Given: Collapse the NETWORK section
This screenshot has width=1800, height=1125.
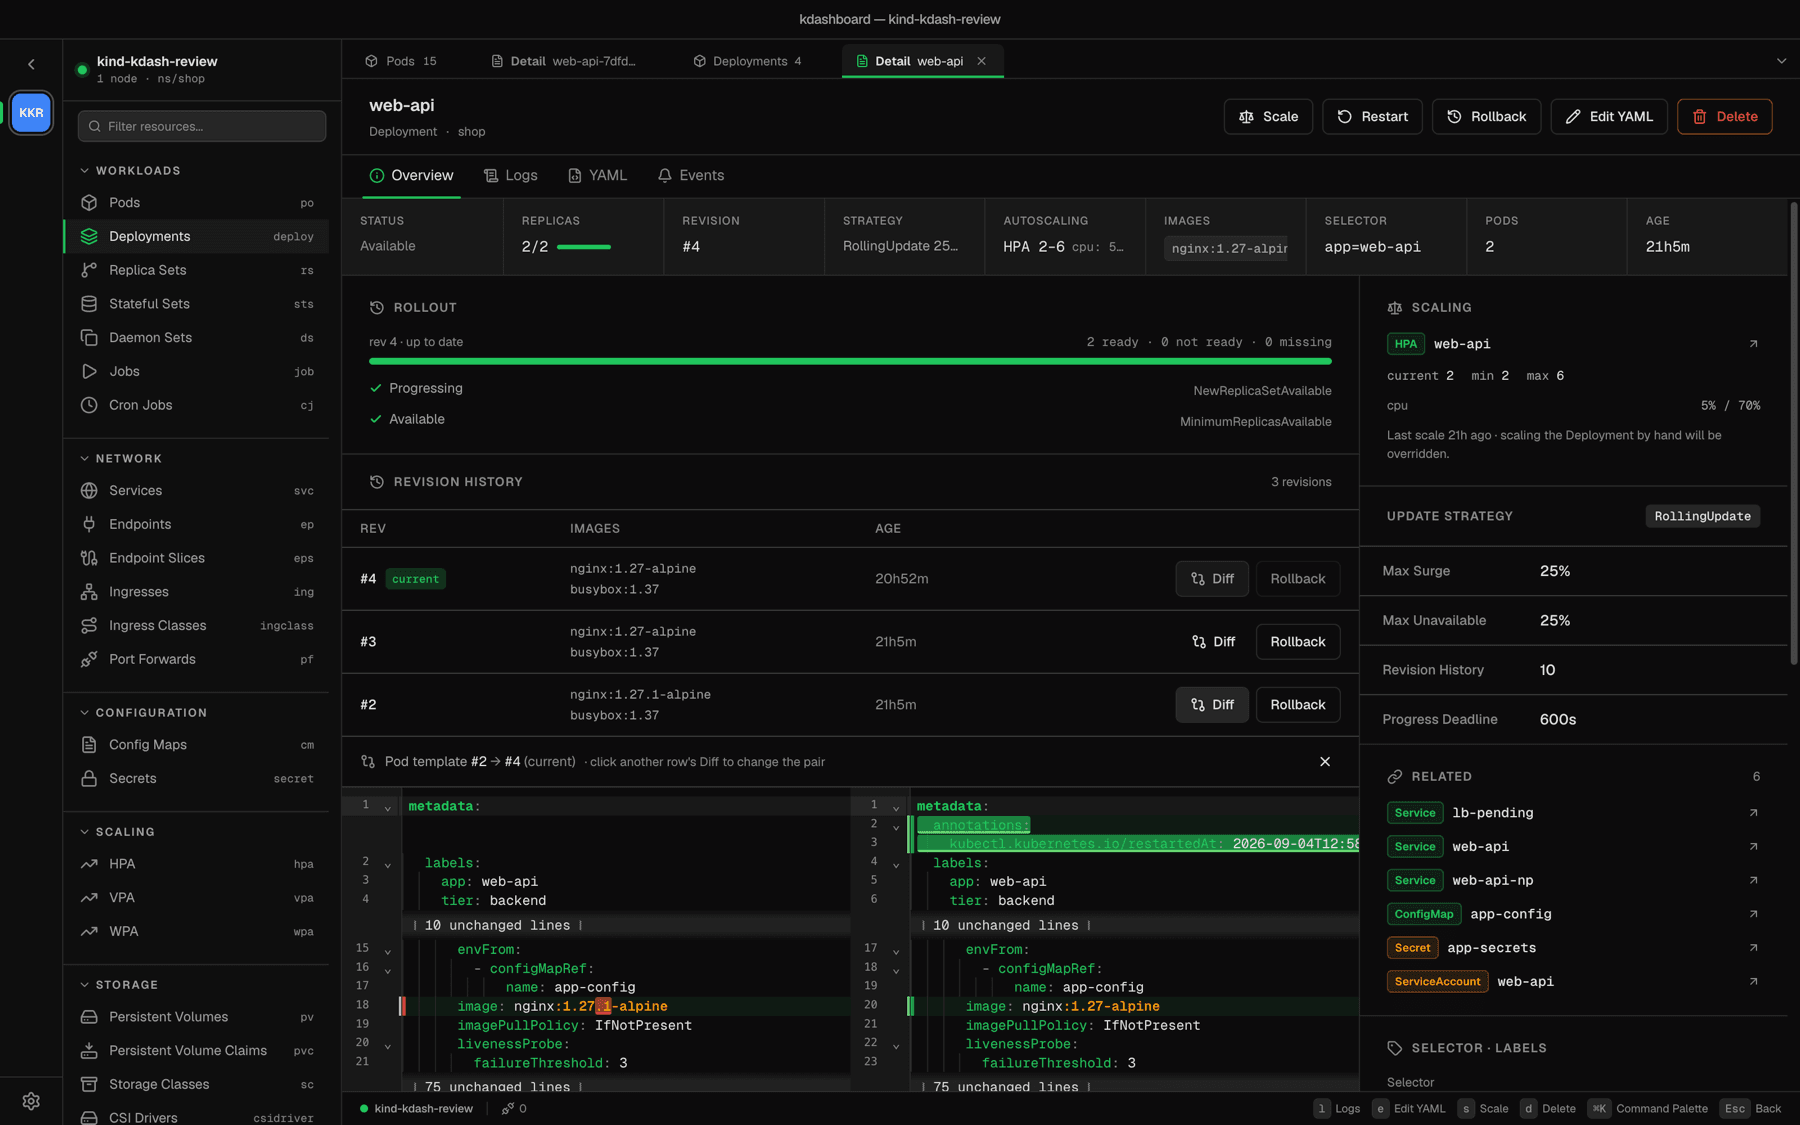Looking at the screenshot, I should (120, 459).
